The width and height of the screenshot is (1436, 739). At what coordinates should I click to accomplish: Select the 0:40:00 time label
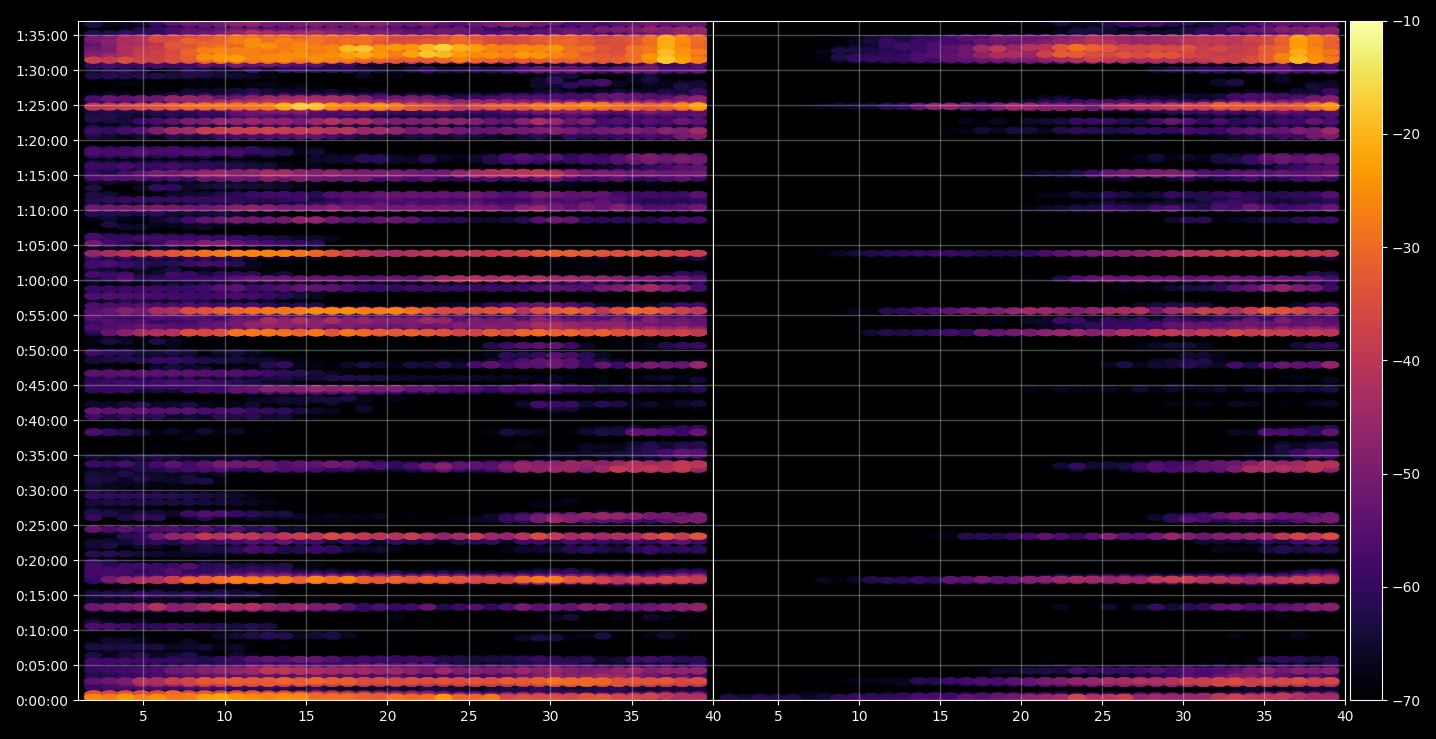42,421
